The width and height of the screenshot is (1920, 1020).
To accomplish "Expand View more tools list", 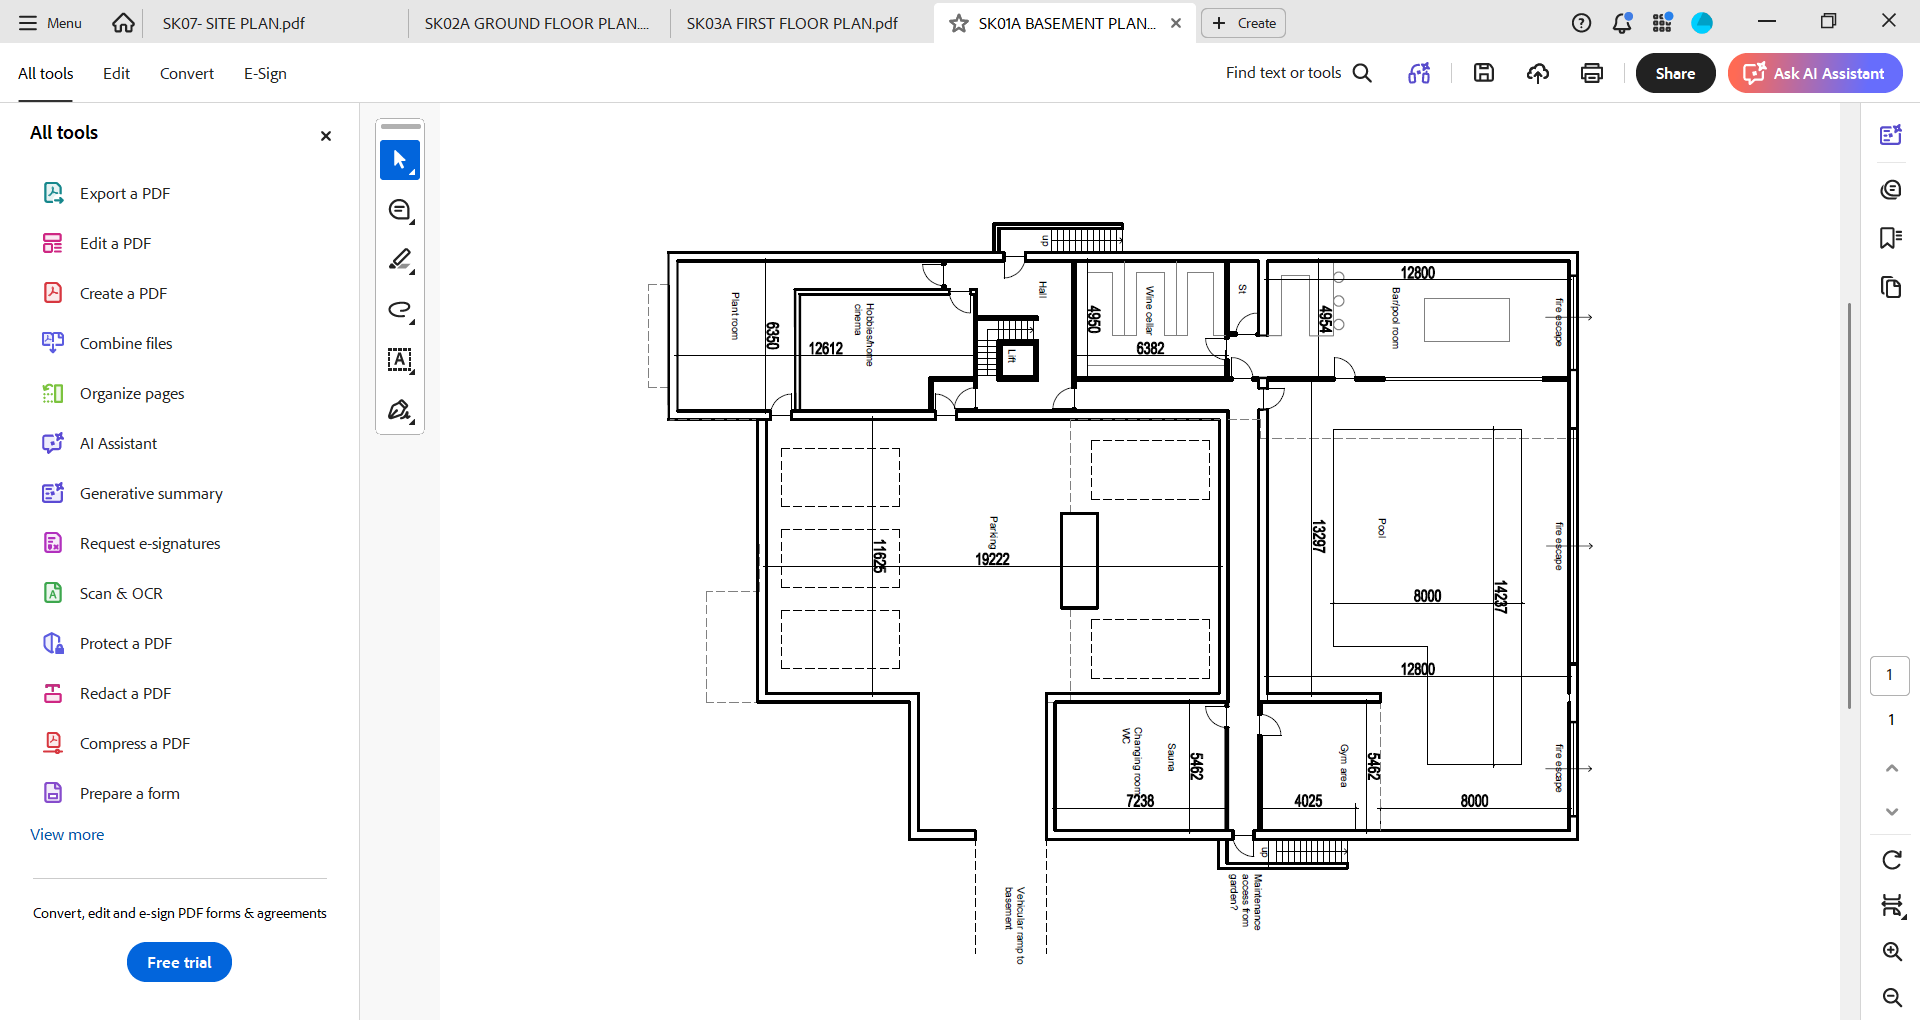I will (x=67, y=834).
